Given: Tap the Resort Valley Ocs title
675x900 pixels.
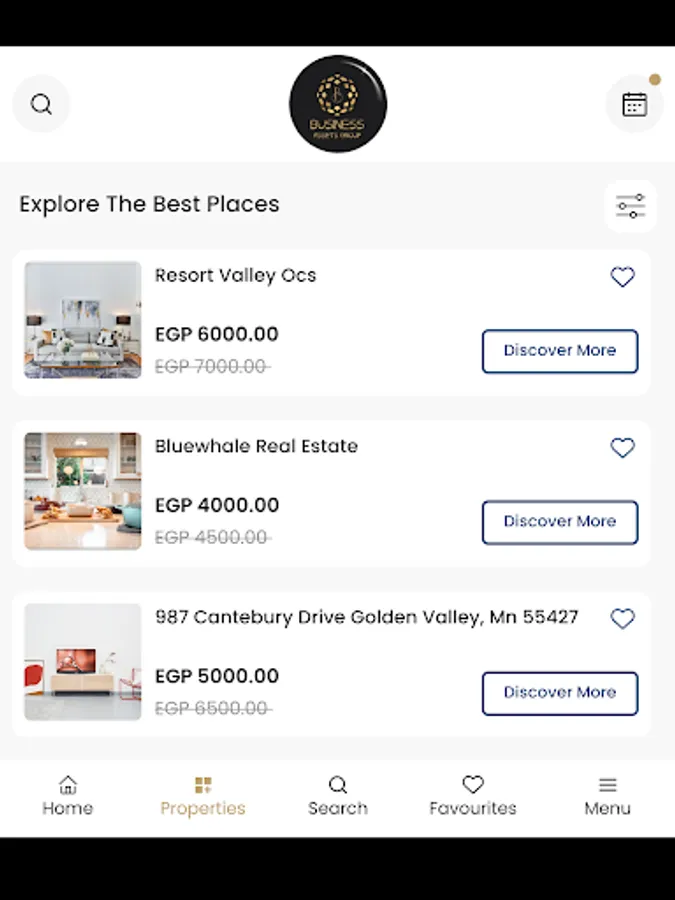Looking at the screenshot, I should click(x=235, y=276).
